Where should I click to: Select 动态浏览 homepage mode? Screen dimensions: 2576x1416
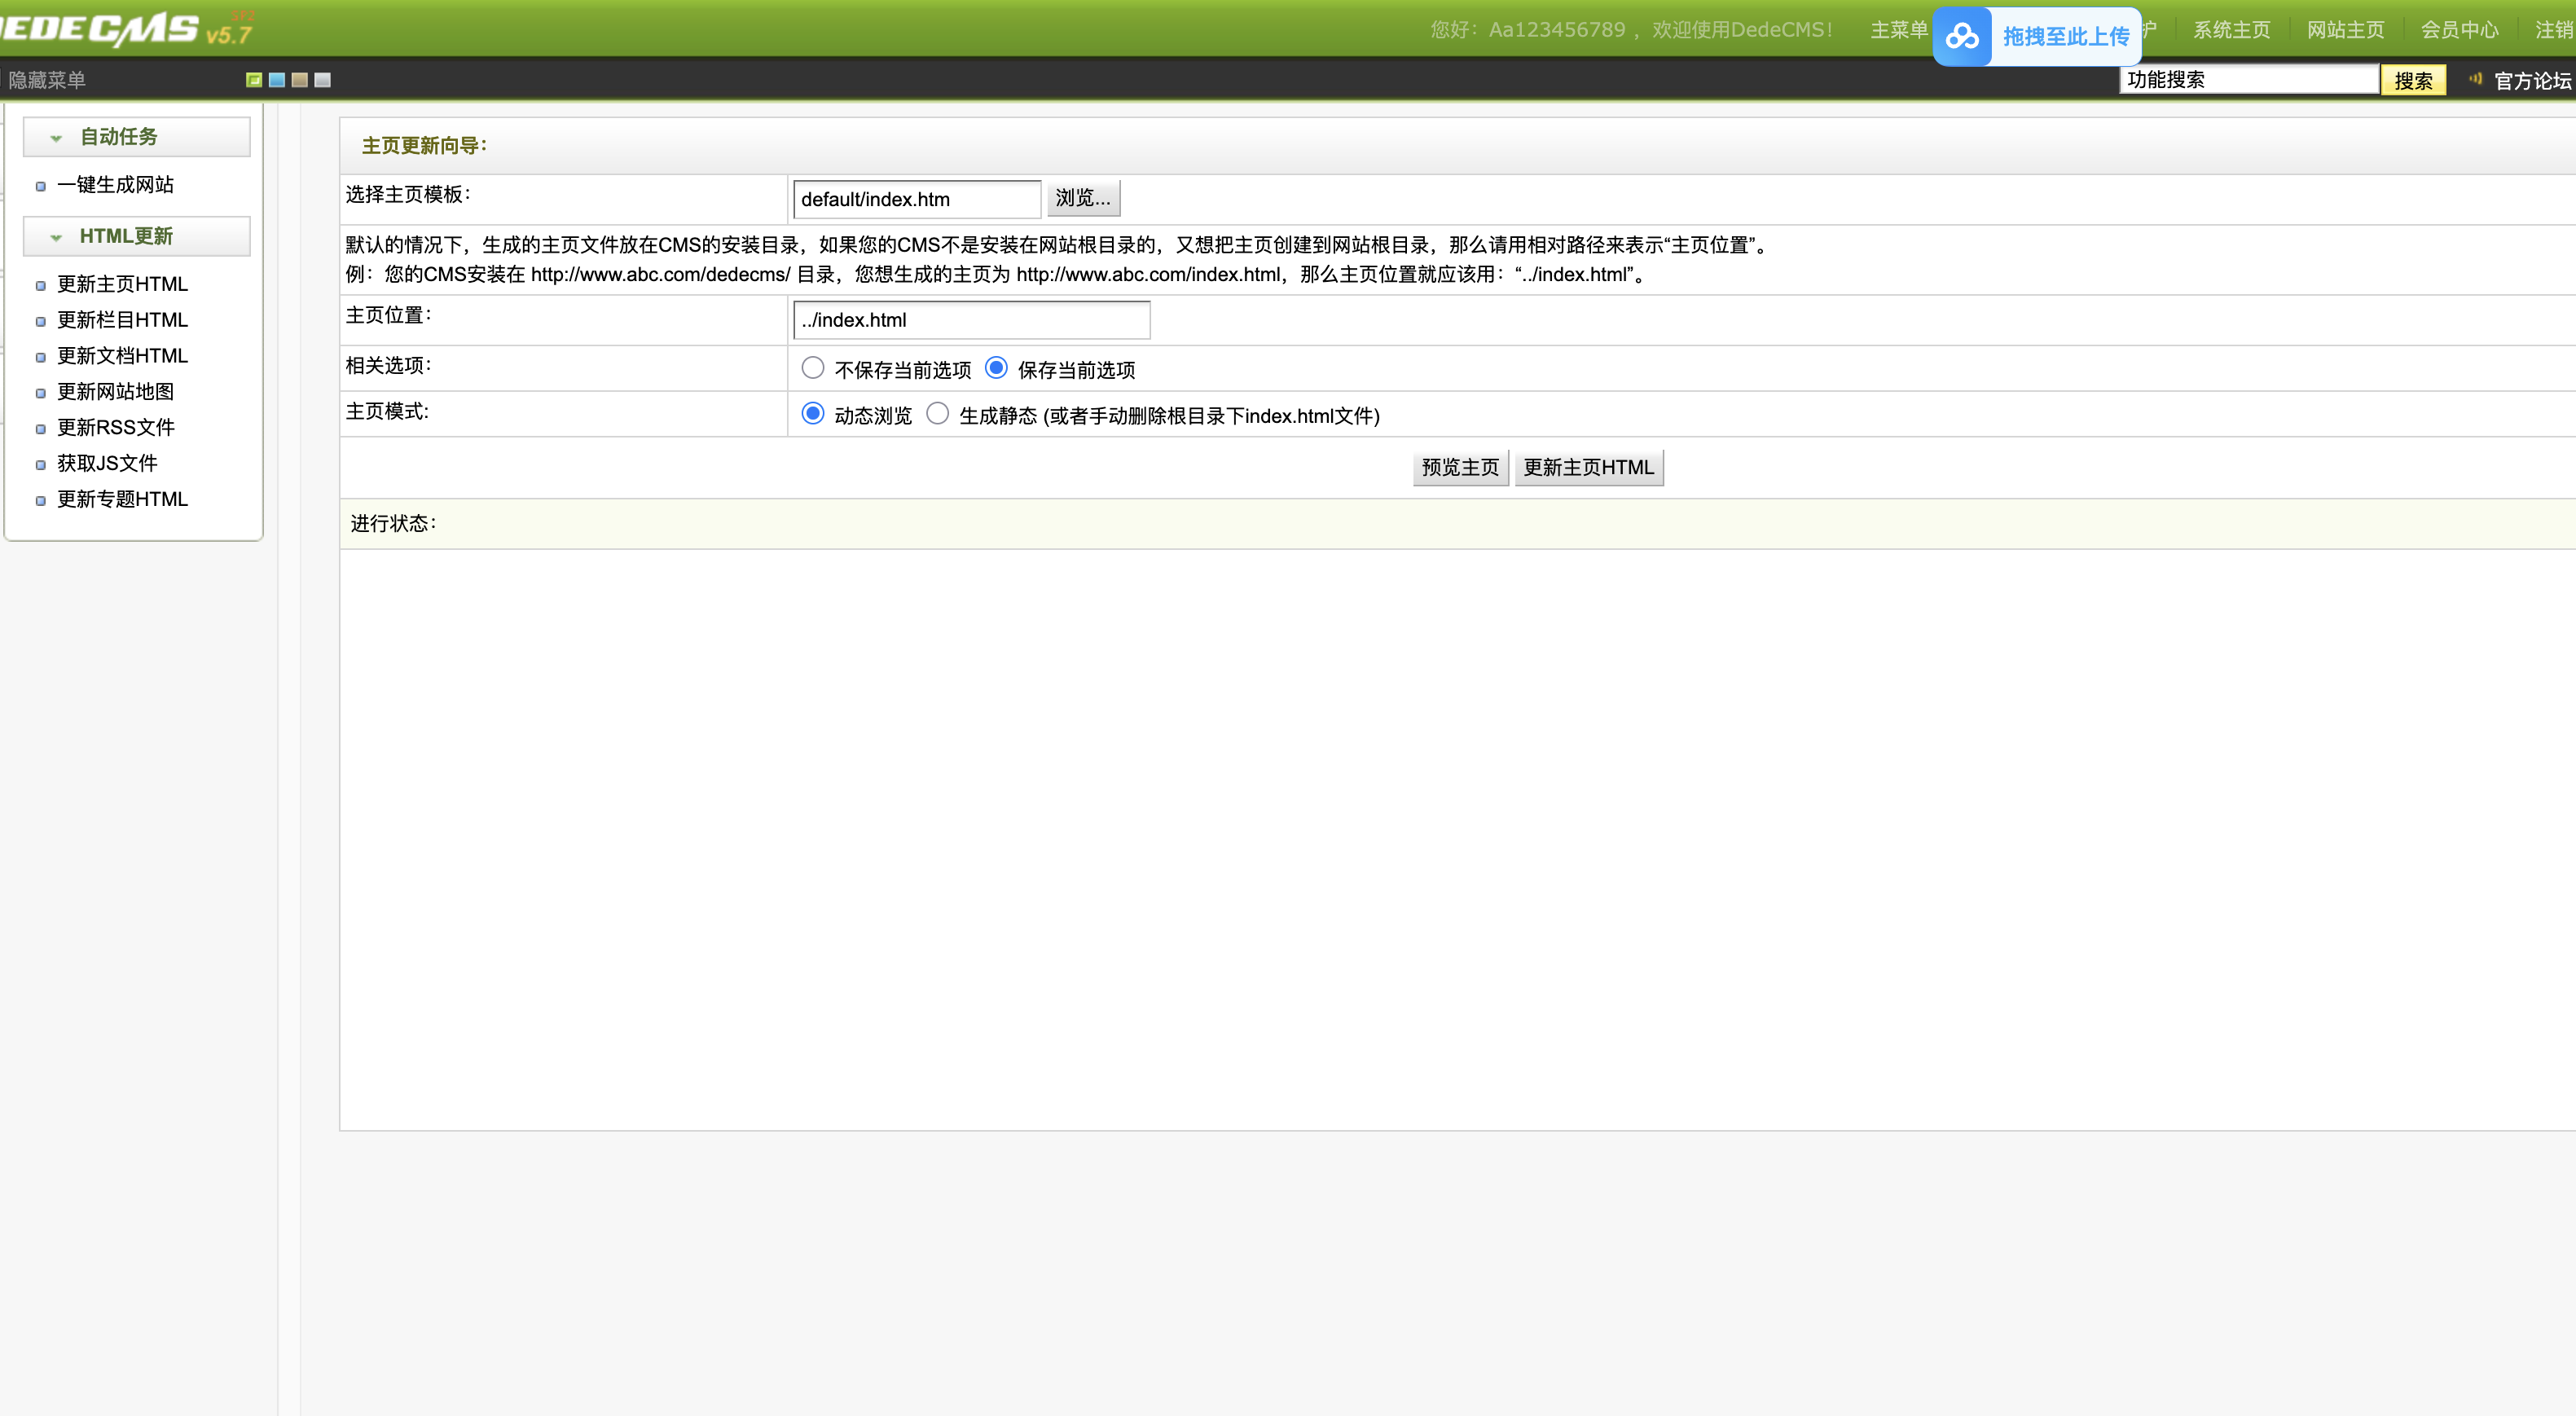(x=812, y=414)
